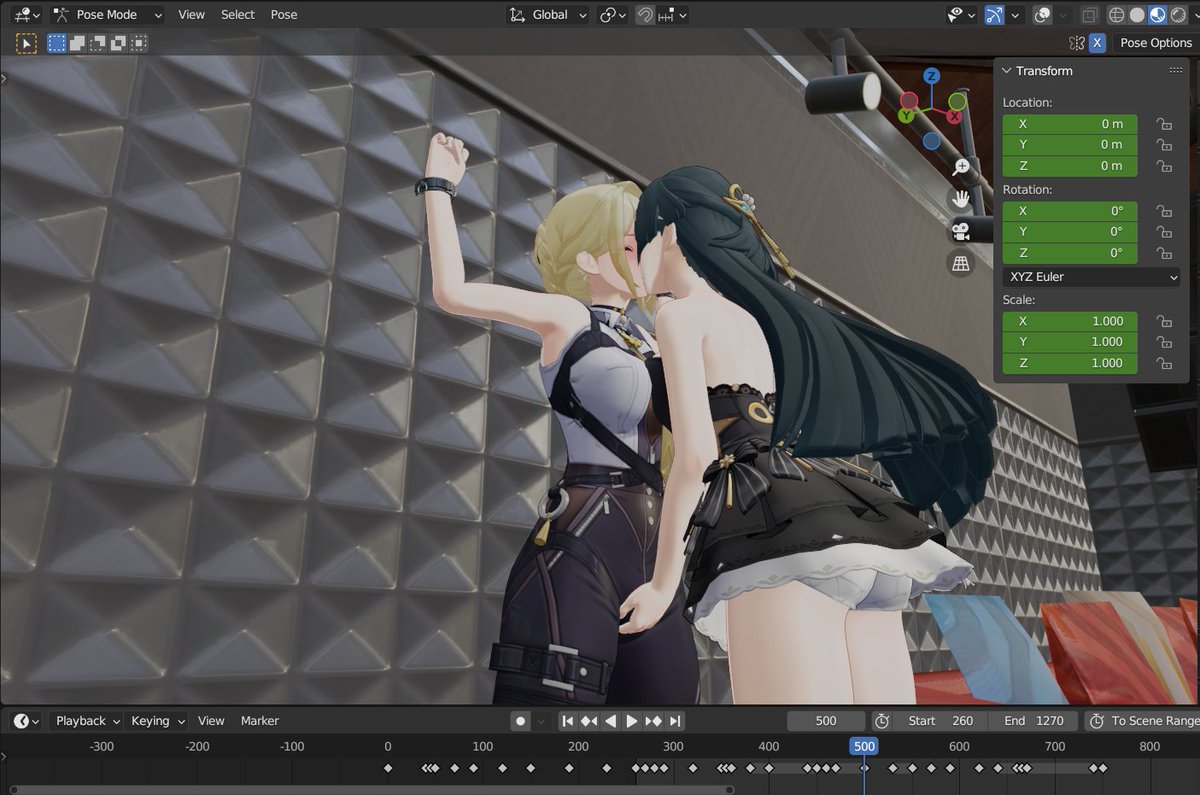Image resolution: width=1200 pixels, height=795 pixels.
Task: Play the animation forward
Action: point(632,721)
